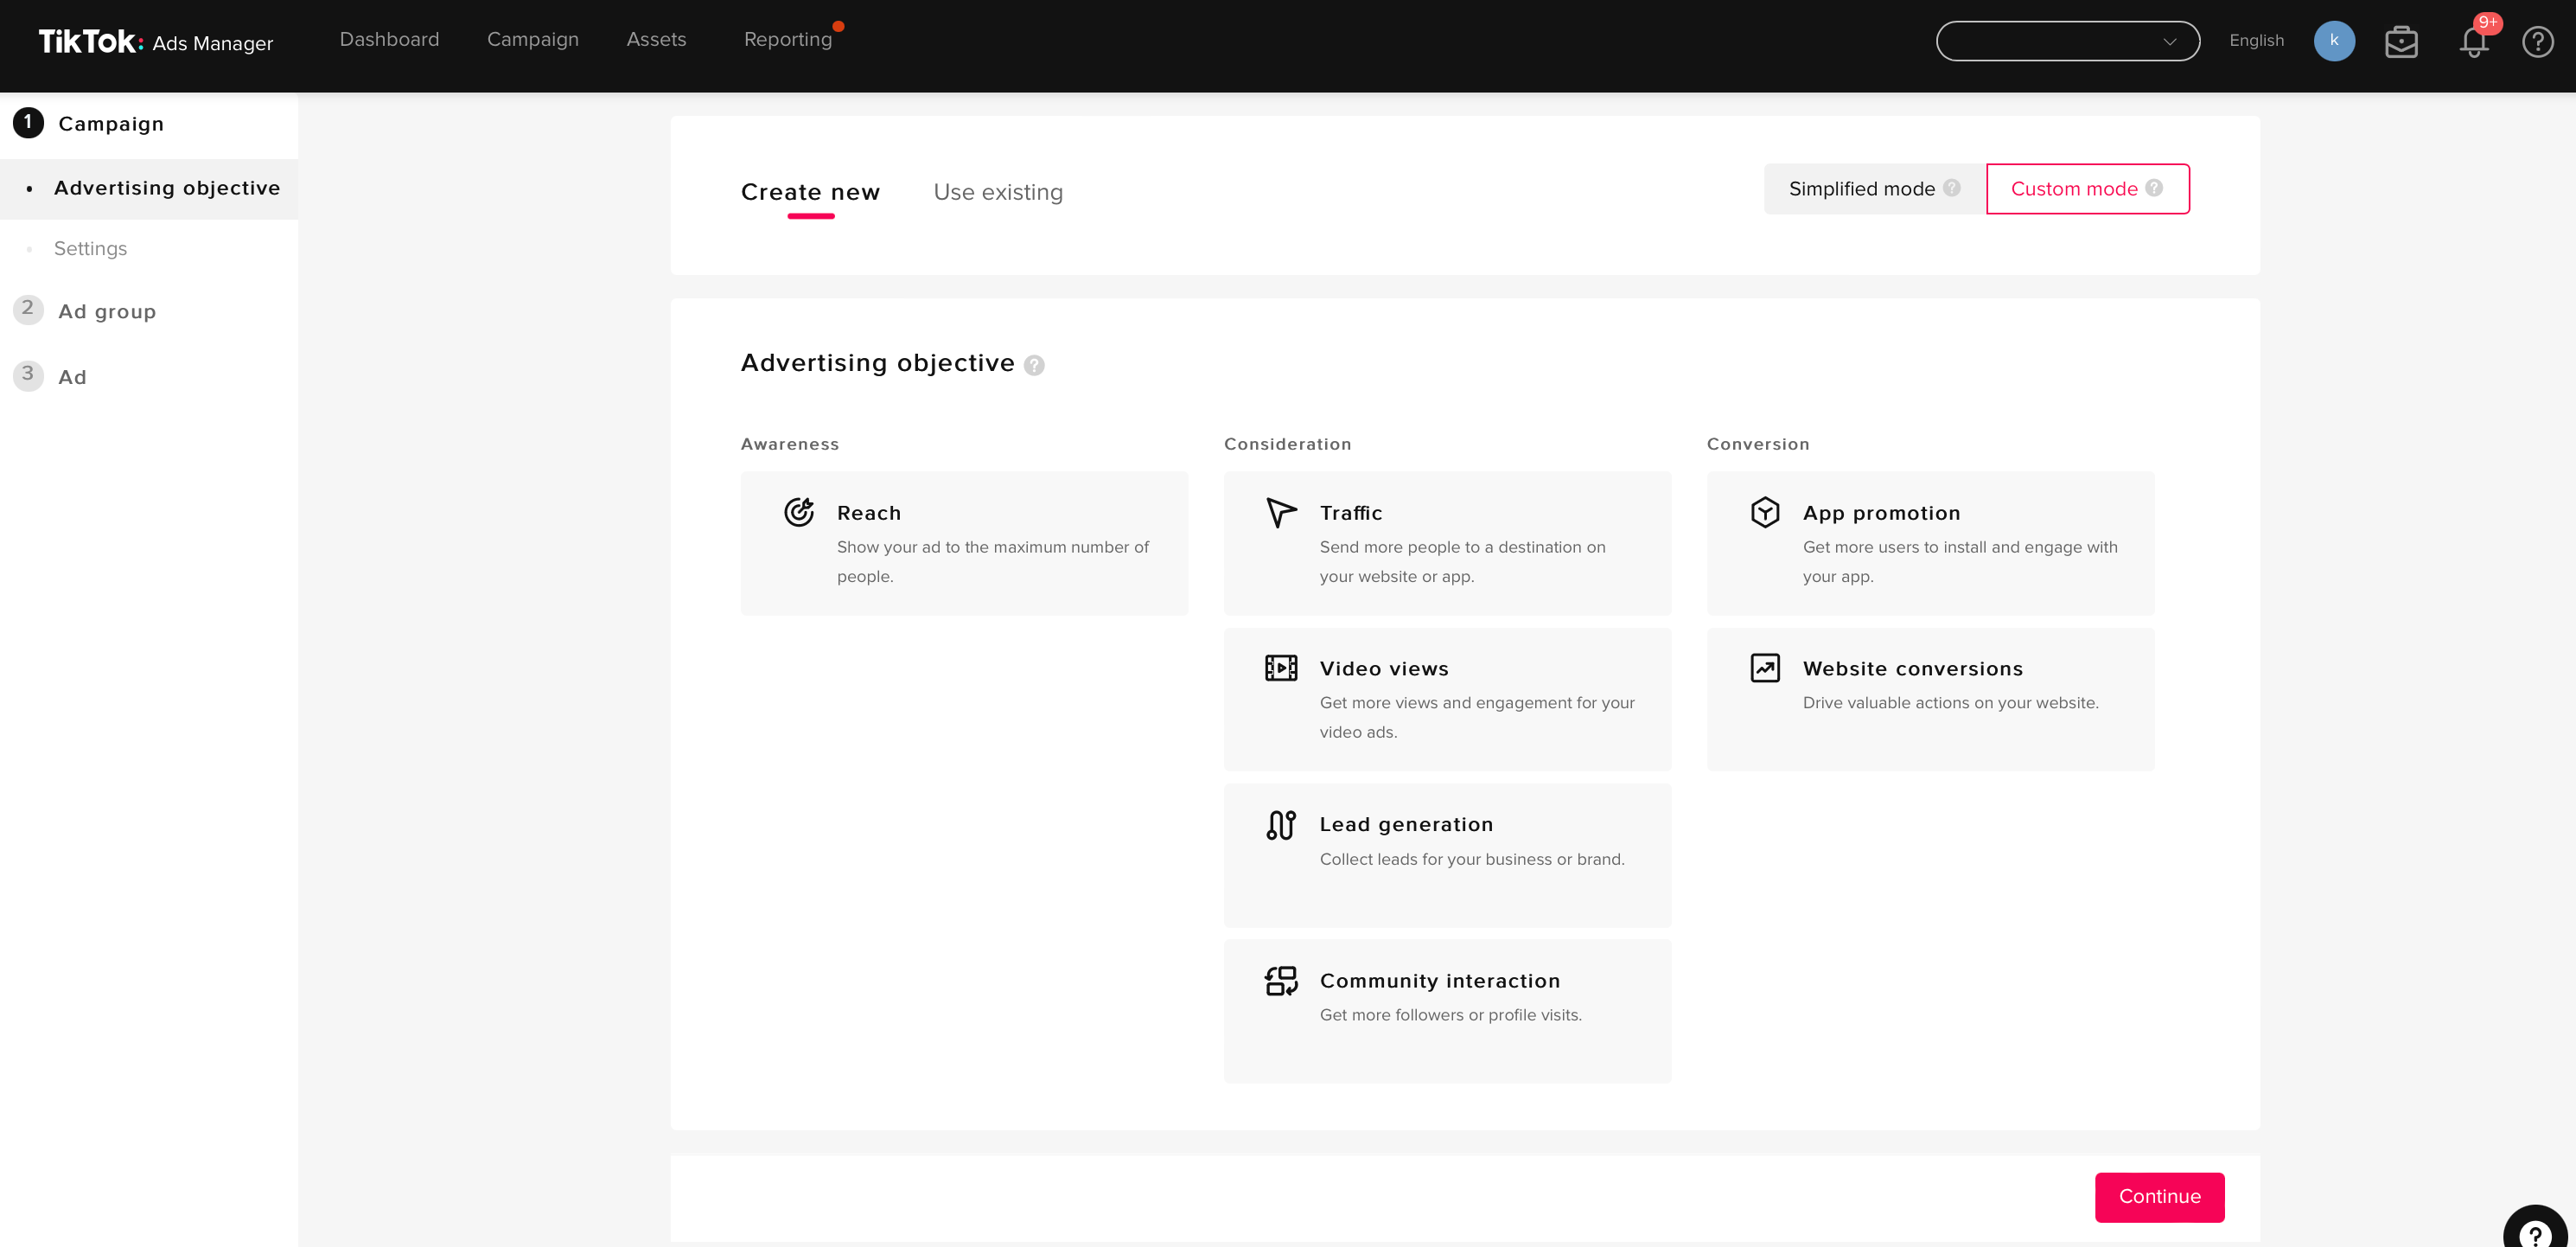Open the Dashboard menu
The image size is (2576, 1247).
point(389,39)
